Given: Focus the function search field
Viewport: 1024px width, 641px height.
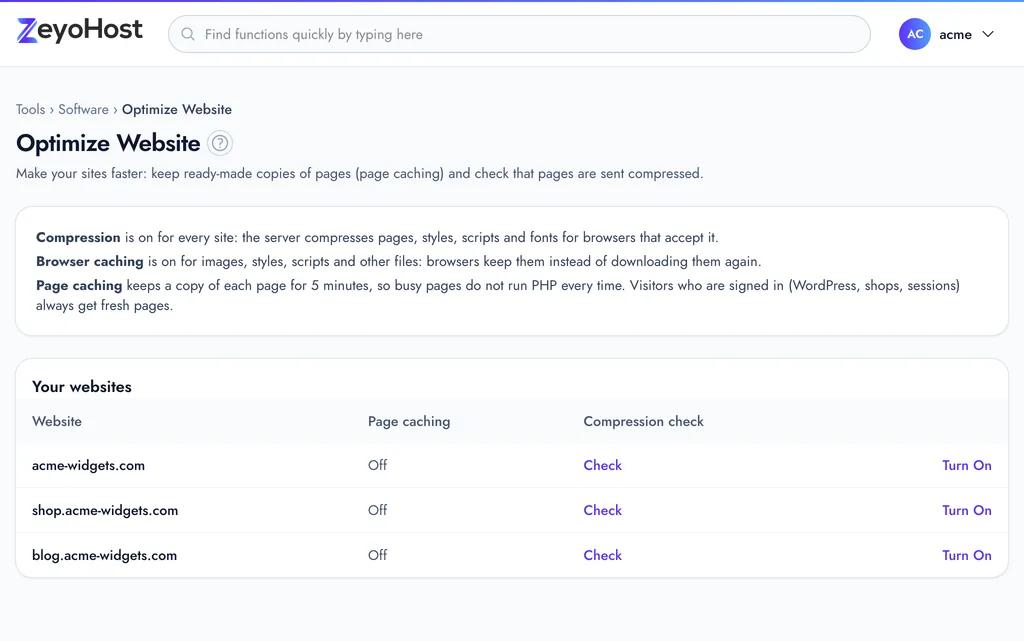Looking at the screenshot, I should [519, 34].
